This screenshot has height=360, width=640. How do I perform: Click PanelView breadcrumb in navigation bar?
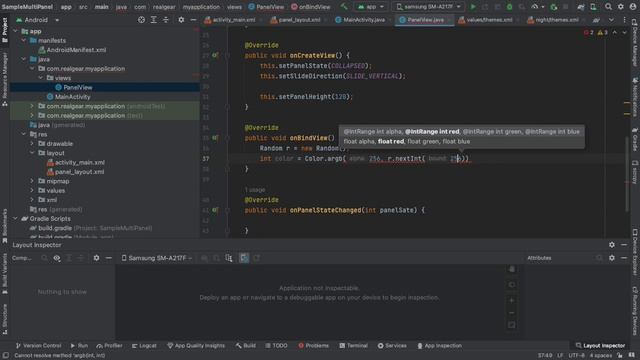pyautogui.click(x=266, y=7)
